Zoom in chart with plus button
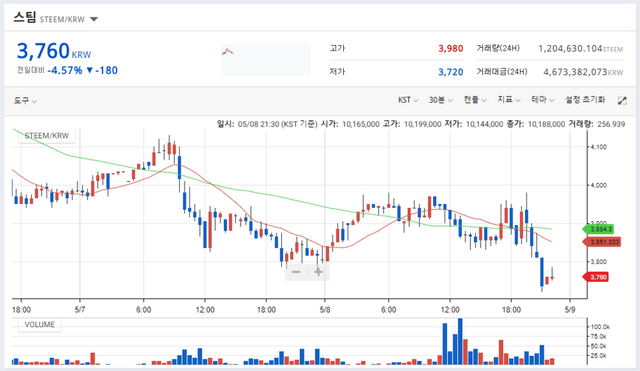The width and height of the screenshot is (640, 371). pyautogui.click(x=318, y=272)
